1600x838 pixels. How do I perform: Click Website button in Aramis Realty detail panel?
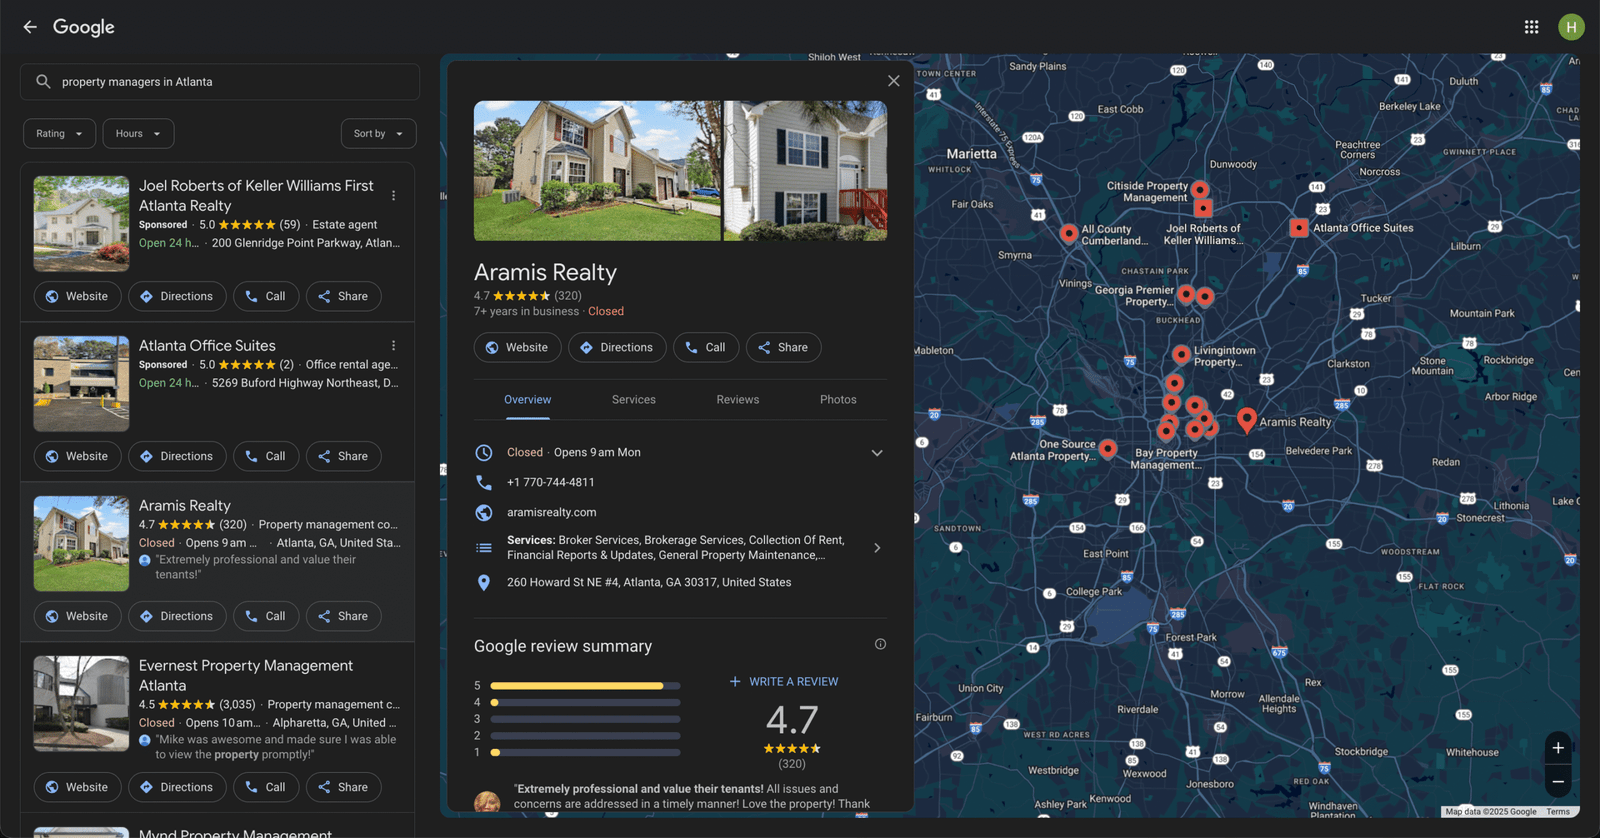point(516,348)
